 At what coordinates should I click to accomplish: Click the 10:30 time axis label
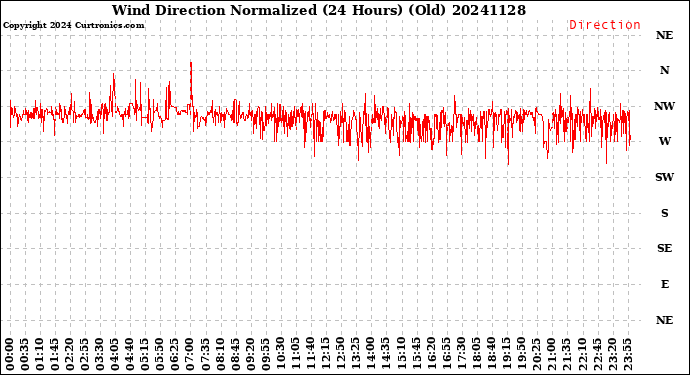tap(280, 355)
